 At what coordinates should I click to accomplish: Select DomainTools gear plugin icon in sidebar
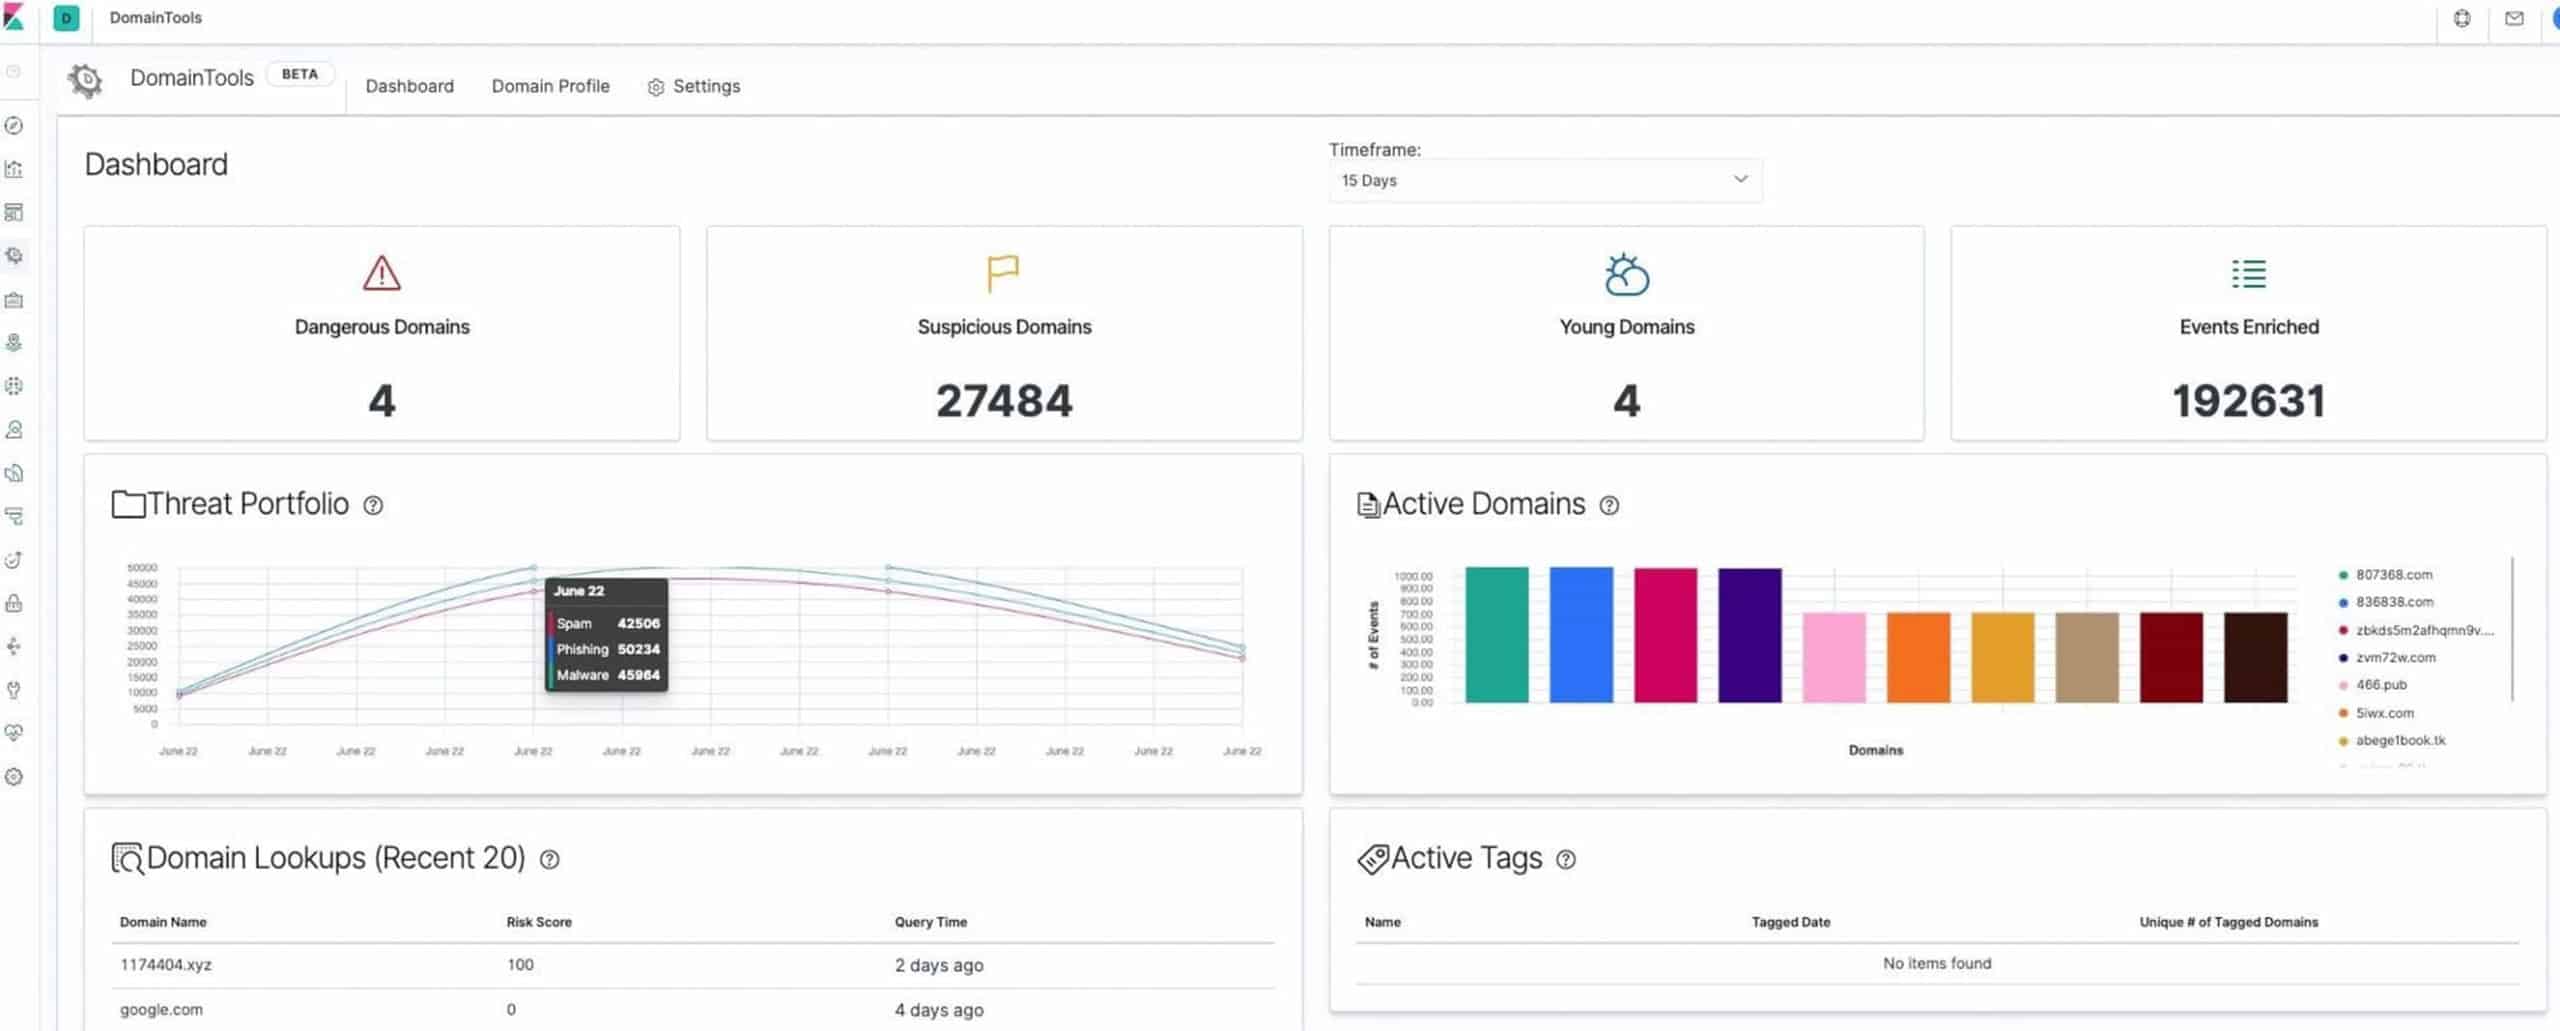[14, 256]
